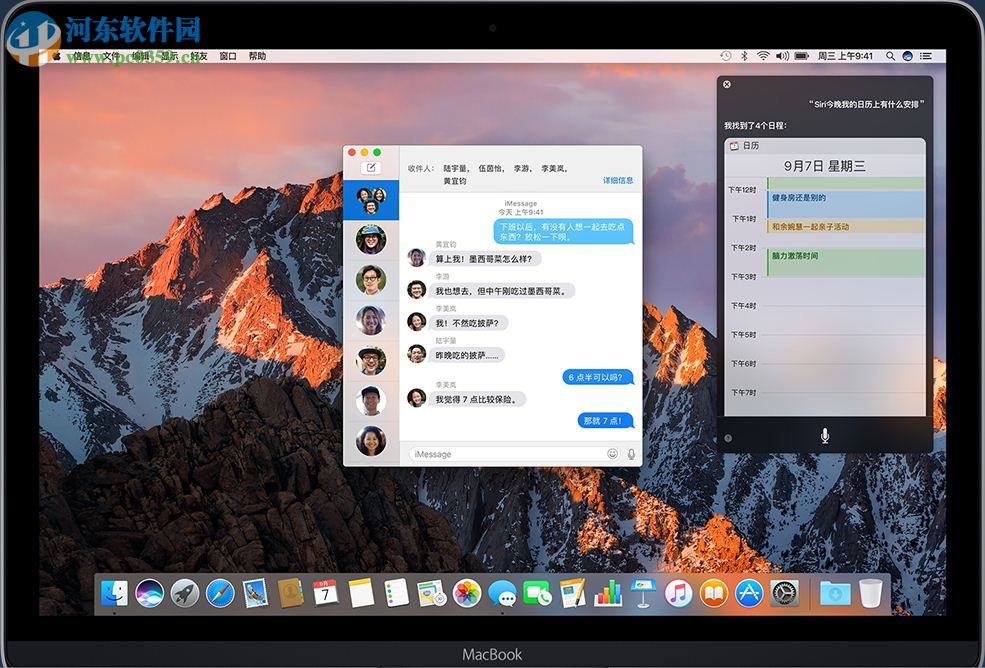Open 脑力激荡时间 calendar event
Screen dimensions: 985x668
point(846,261)
